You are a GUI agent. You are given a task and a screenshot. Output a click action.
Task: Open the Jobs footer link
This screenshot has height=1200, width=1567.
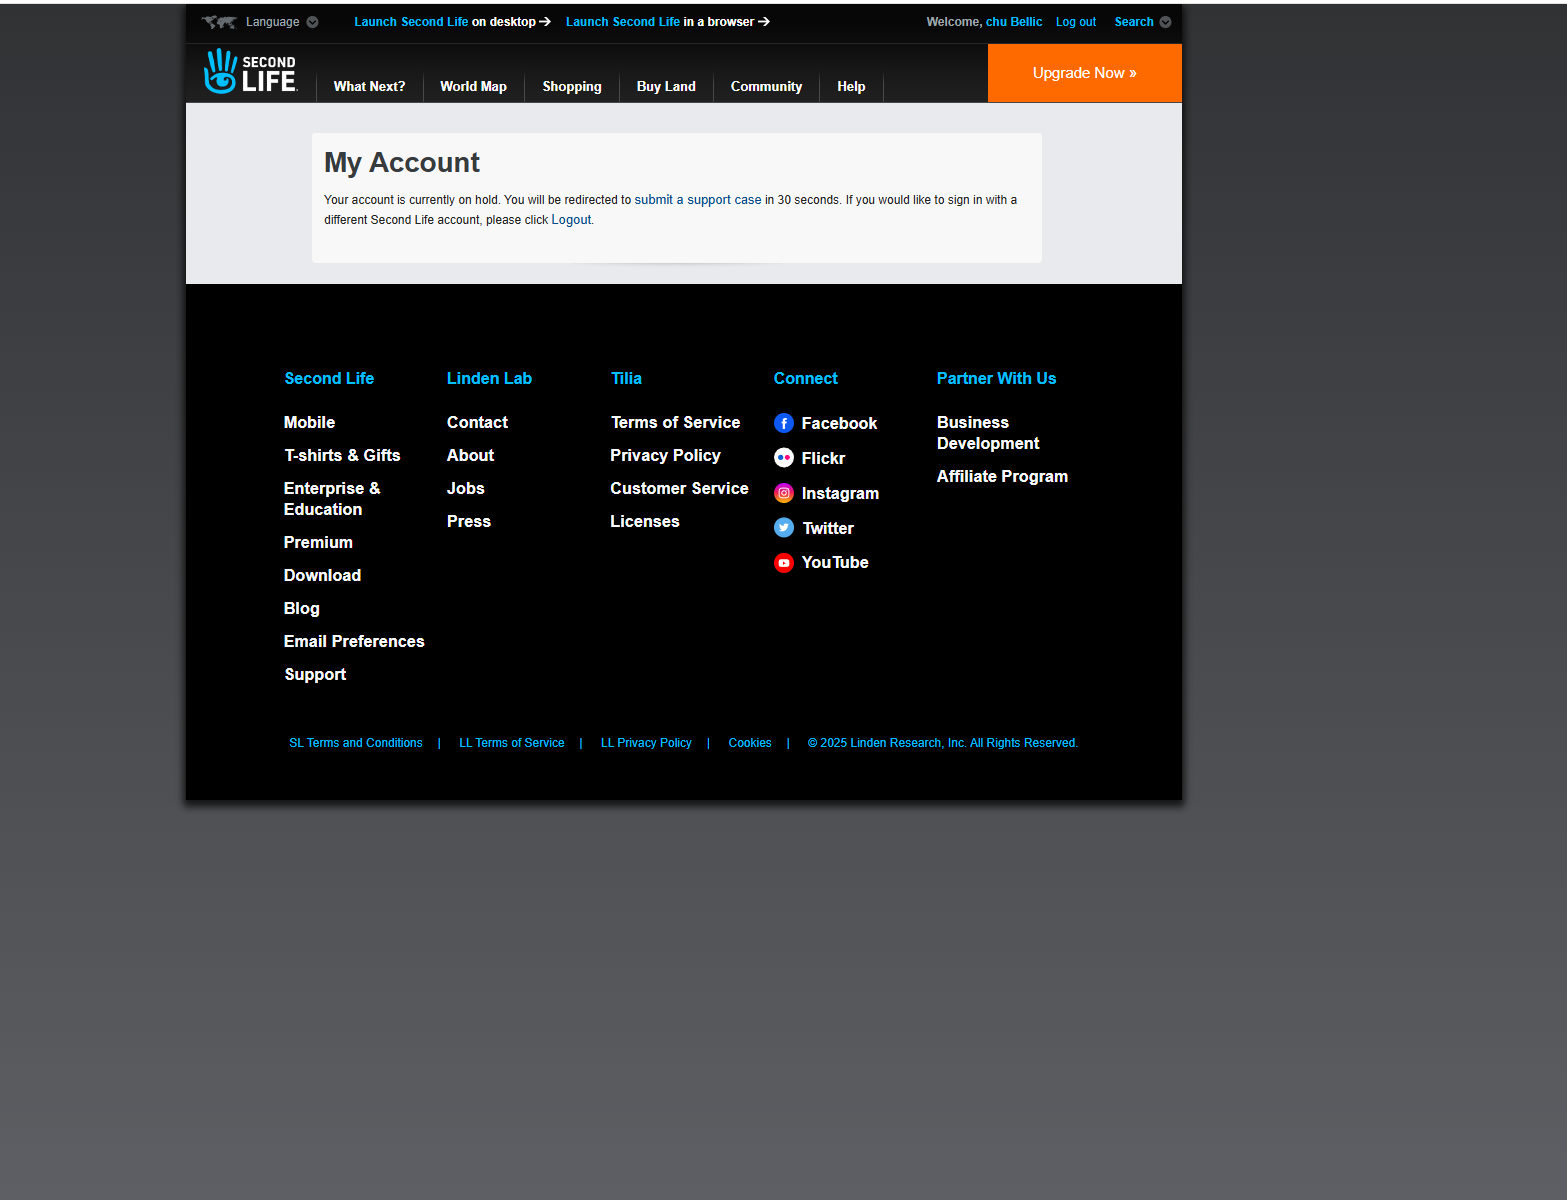[x=465, y=489]
